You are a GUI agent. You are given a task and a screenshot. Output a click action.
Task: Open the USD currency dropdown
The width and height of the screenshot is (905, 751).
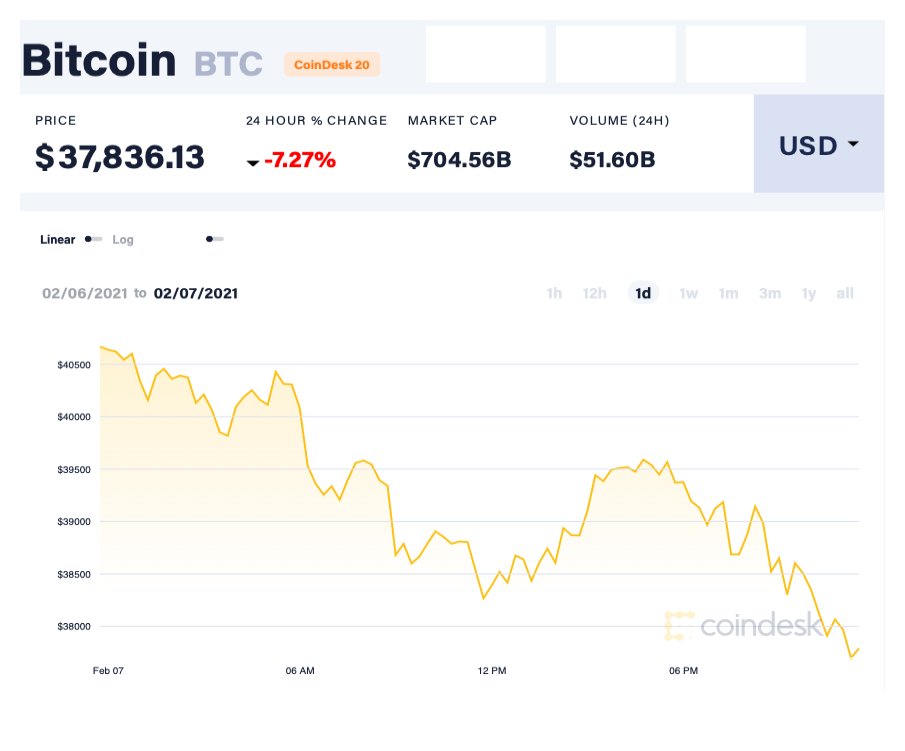coord(818,145)
